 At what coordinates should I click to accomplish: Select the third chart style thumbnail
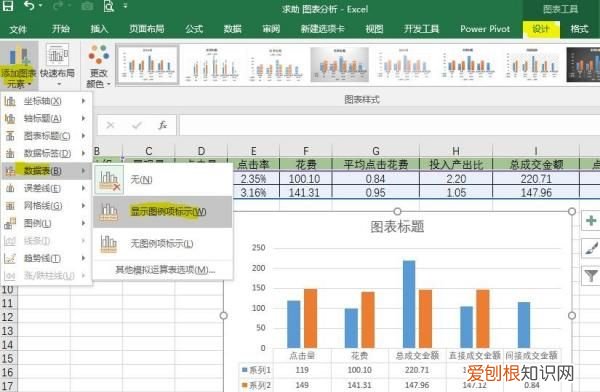point(276,64)
